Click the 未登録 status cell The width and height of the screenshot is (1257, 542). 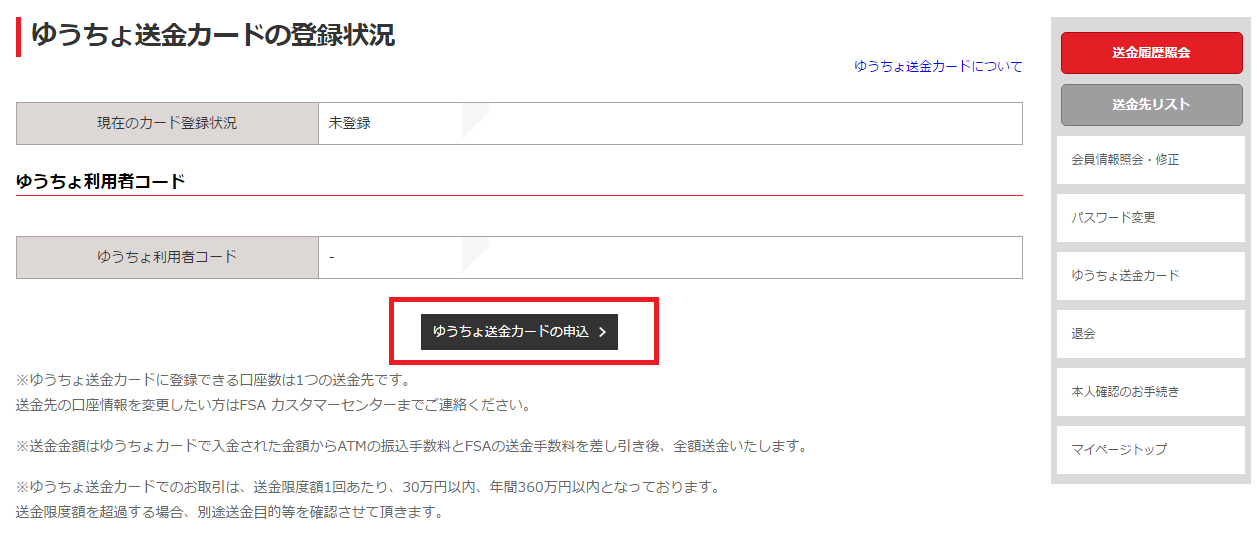[670, 123]
